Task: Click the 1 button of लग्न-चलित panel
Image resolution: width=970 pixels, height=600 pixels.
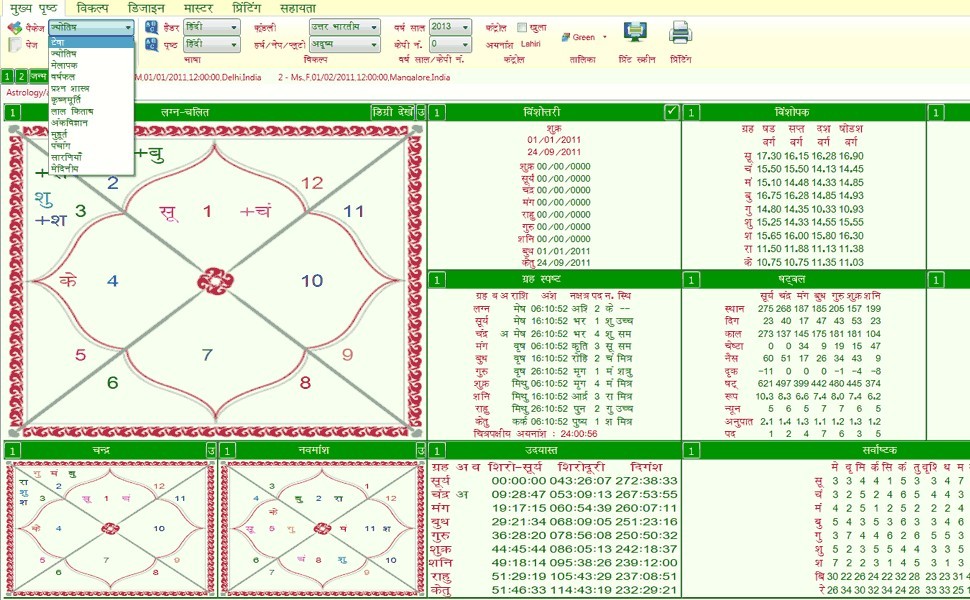Action: (12, 113)
